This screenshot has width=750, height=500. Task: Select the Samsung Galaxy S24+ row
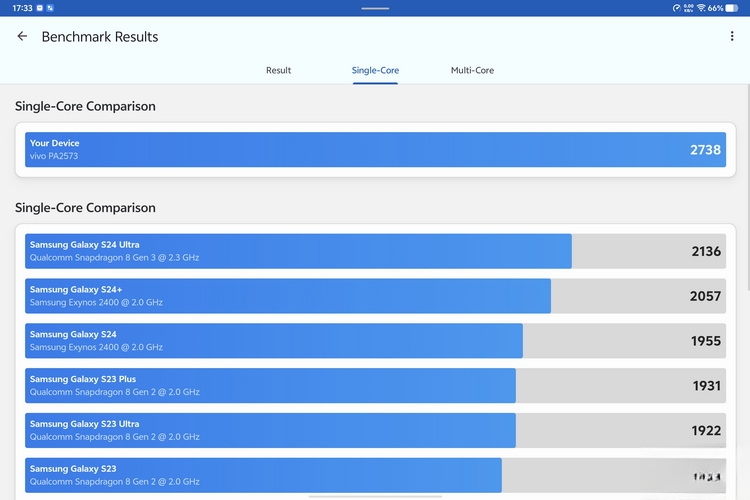click(375, 296)
